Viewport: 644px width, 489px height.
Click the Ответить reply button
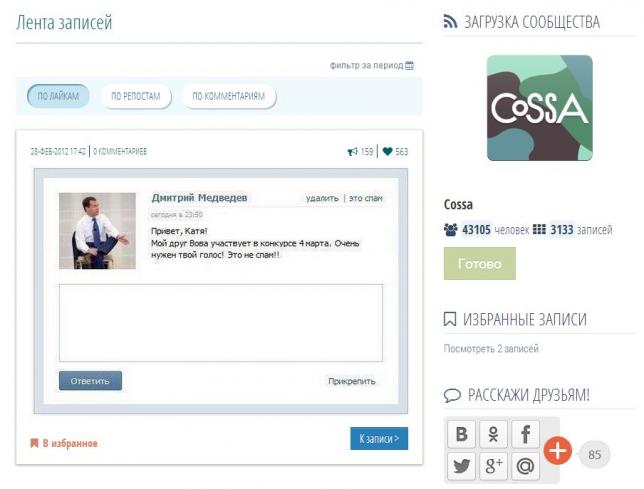pos(90,381)
